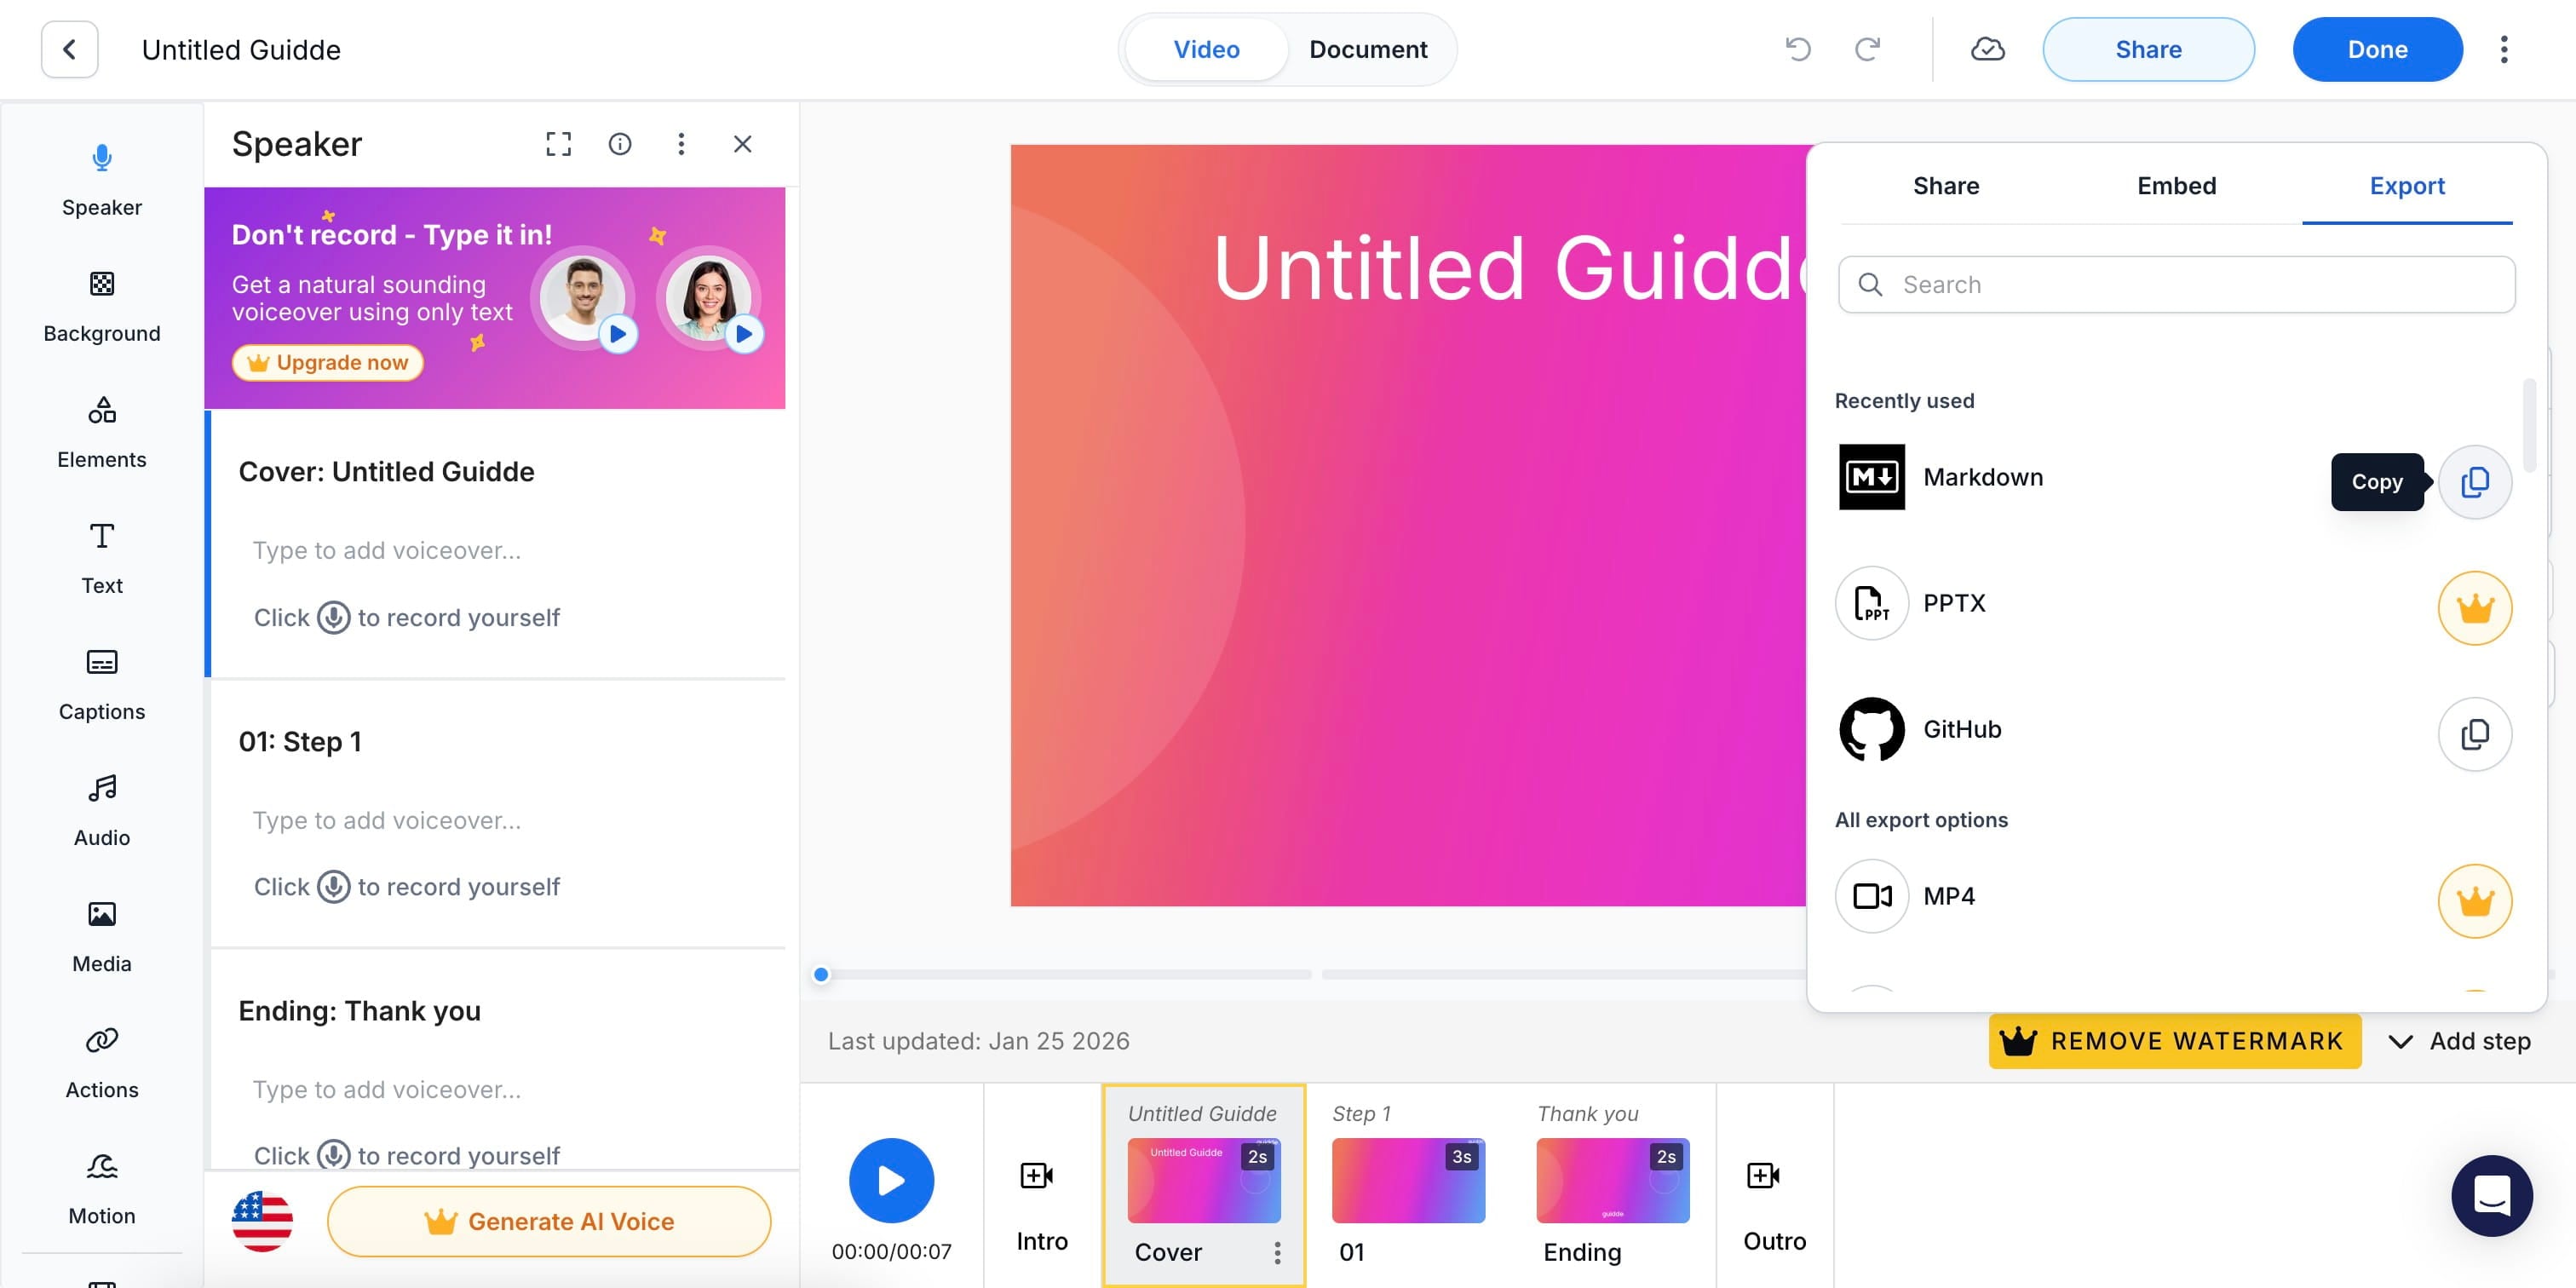The image size is (2576, 1288).
Task: Click the video progress slider handle
Action: (821, 974)
